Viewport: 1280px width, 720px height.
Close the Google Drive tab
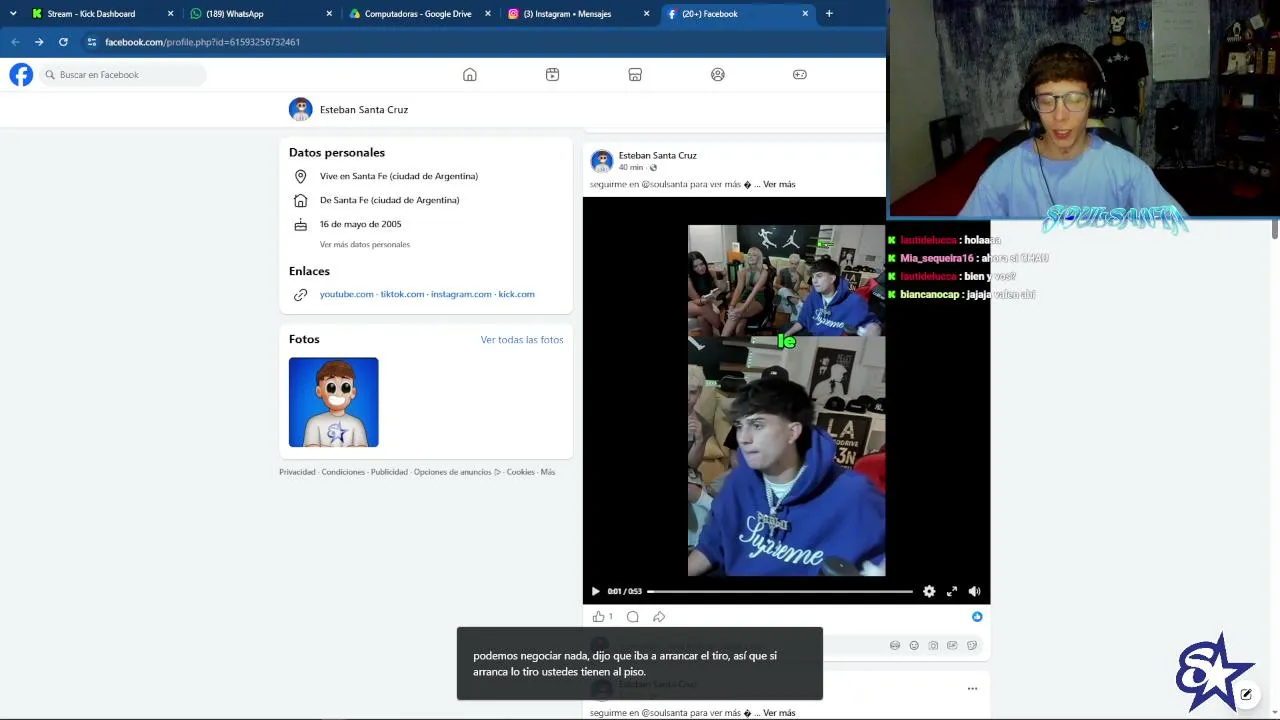point(488,14)
